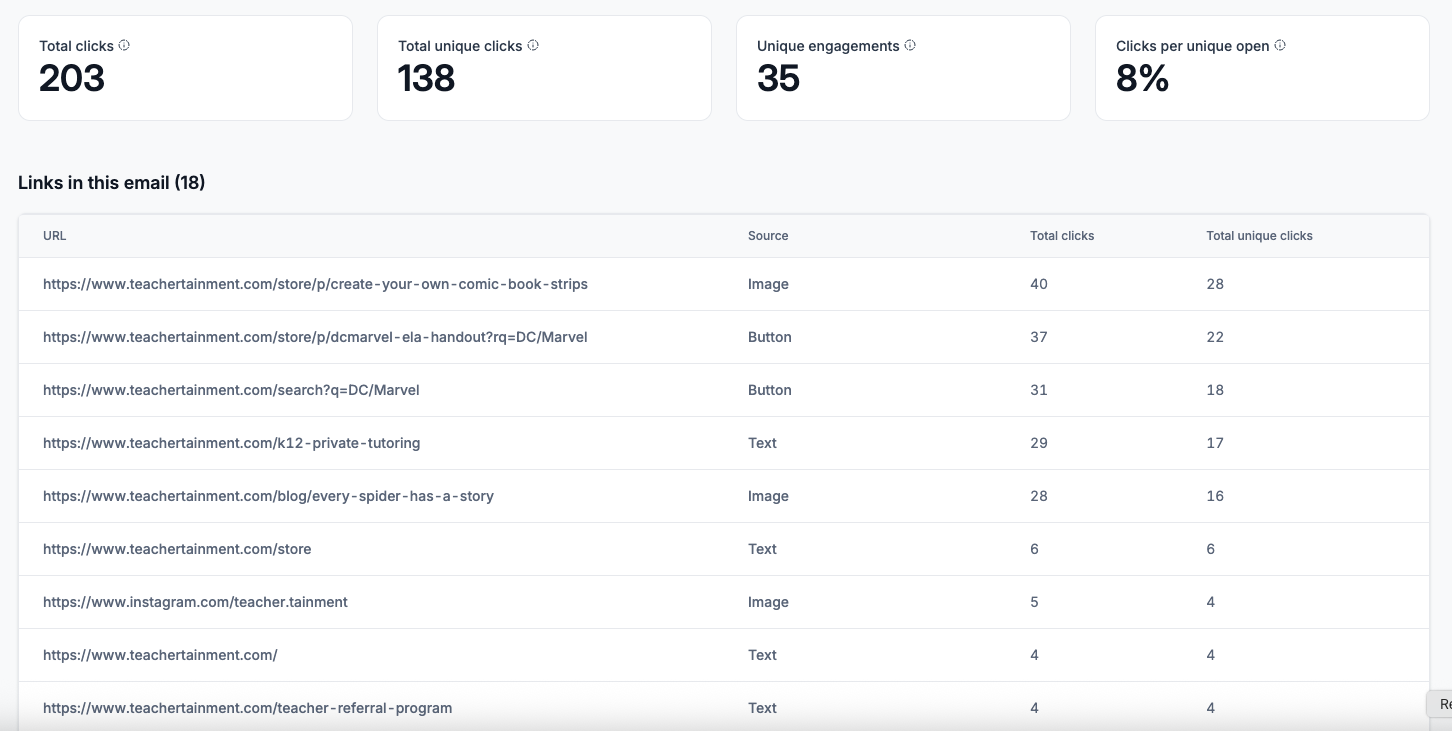Click the Total unique clicks column header

click(x=1259, y=236)
